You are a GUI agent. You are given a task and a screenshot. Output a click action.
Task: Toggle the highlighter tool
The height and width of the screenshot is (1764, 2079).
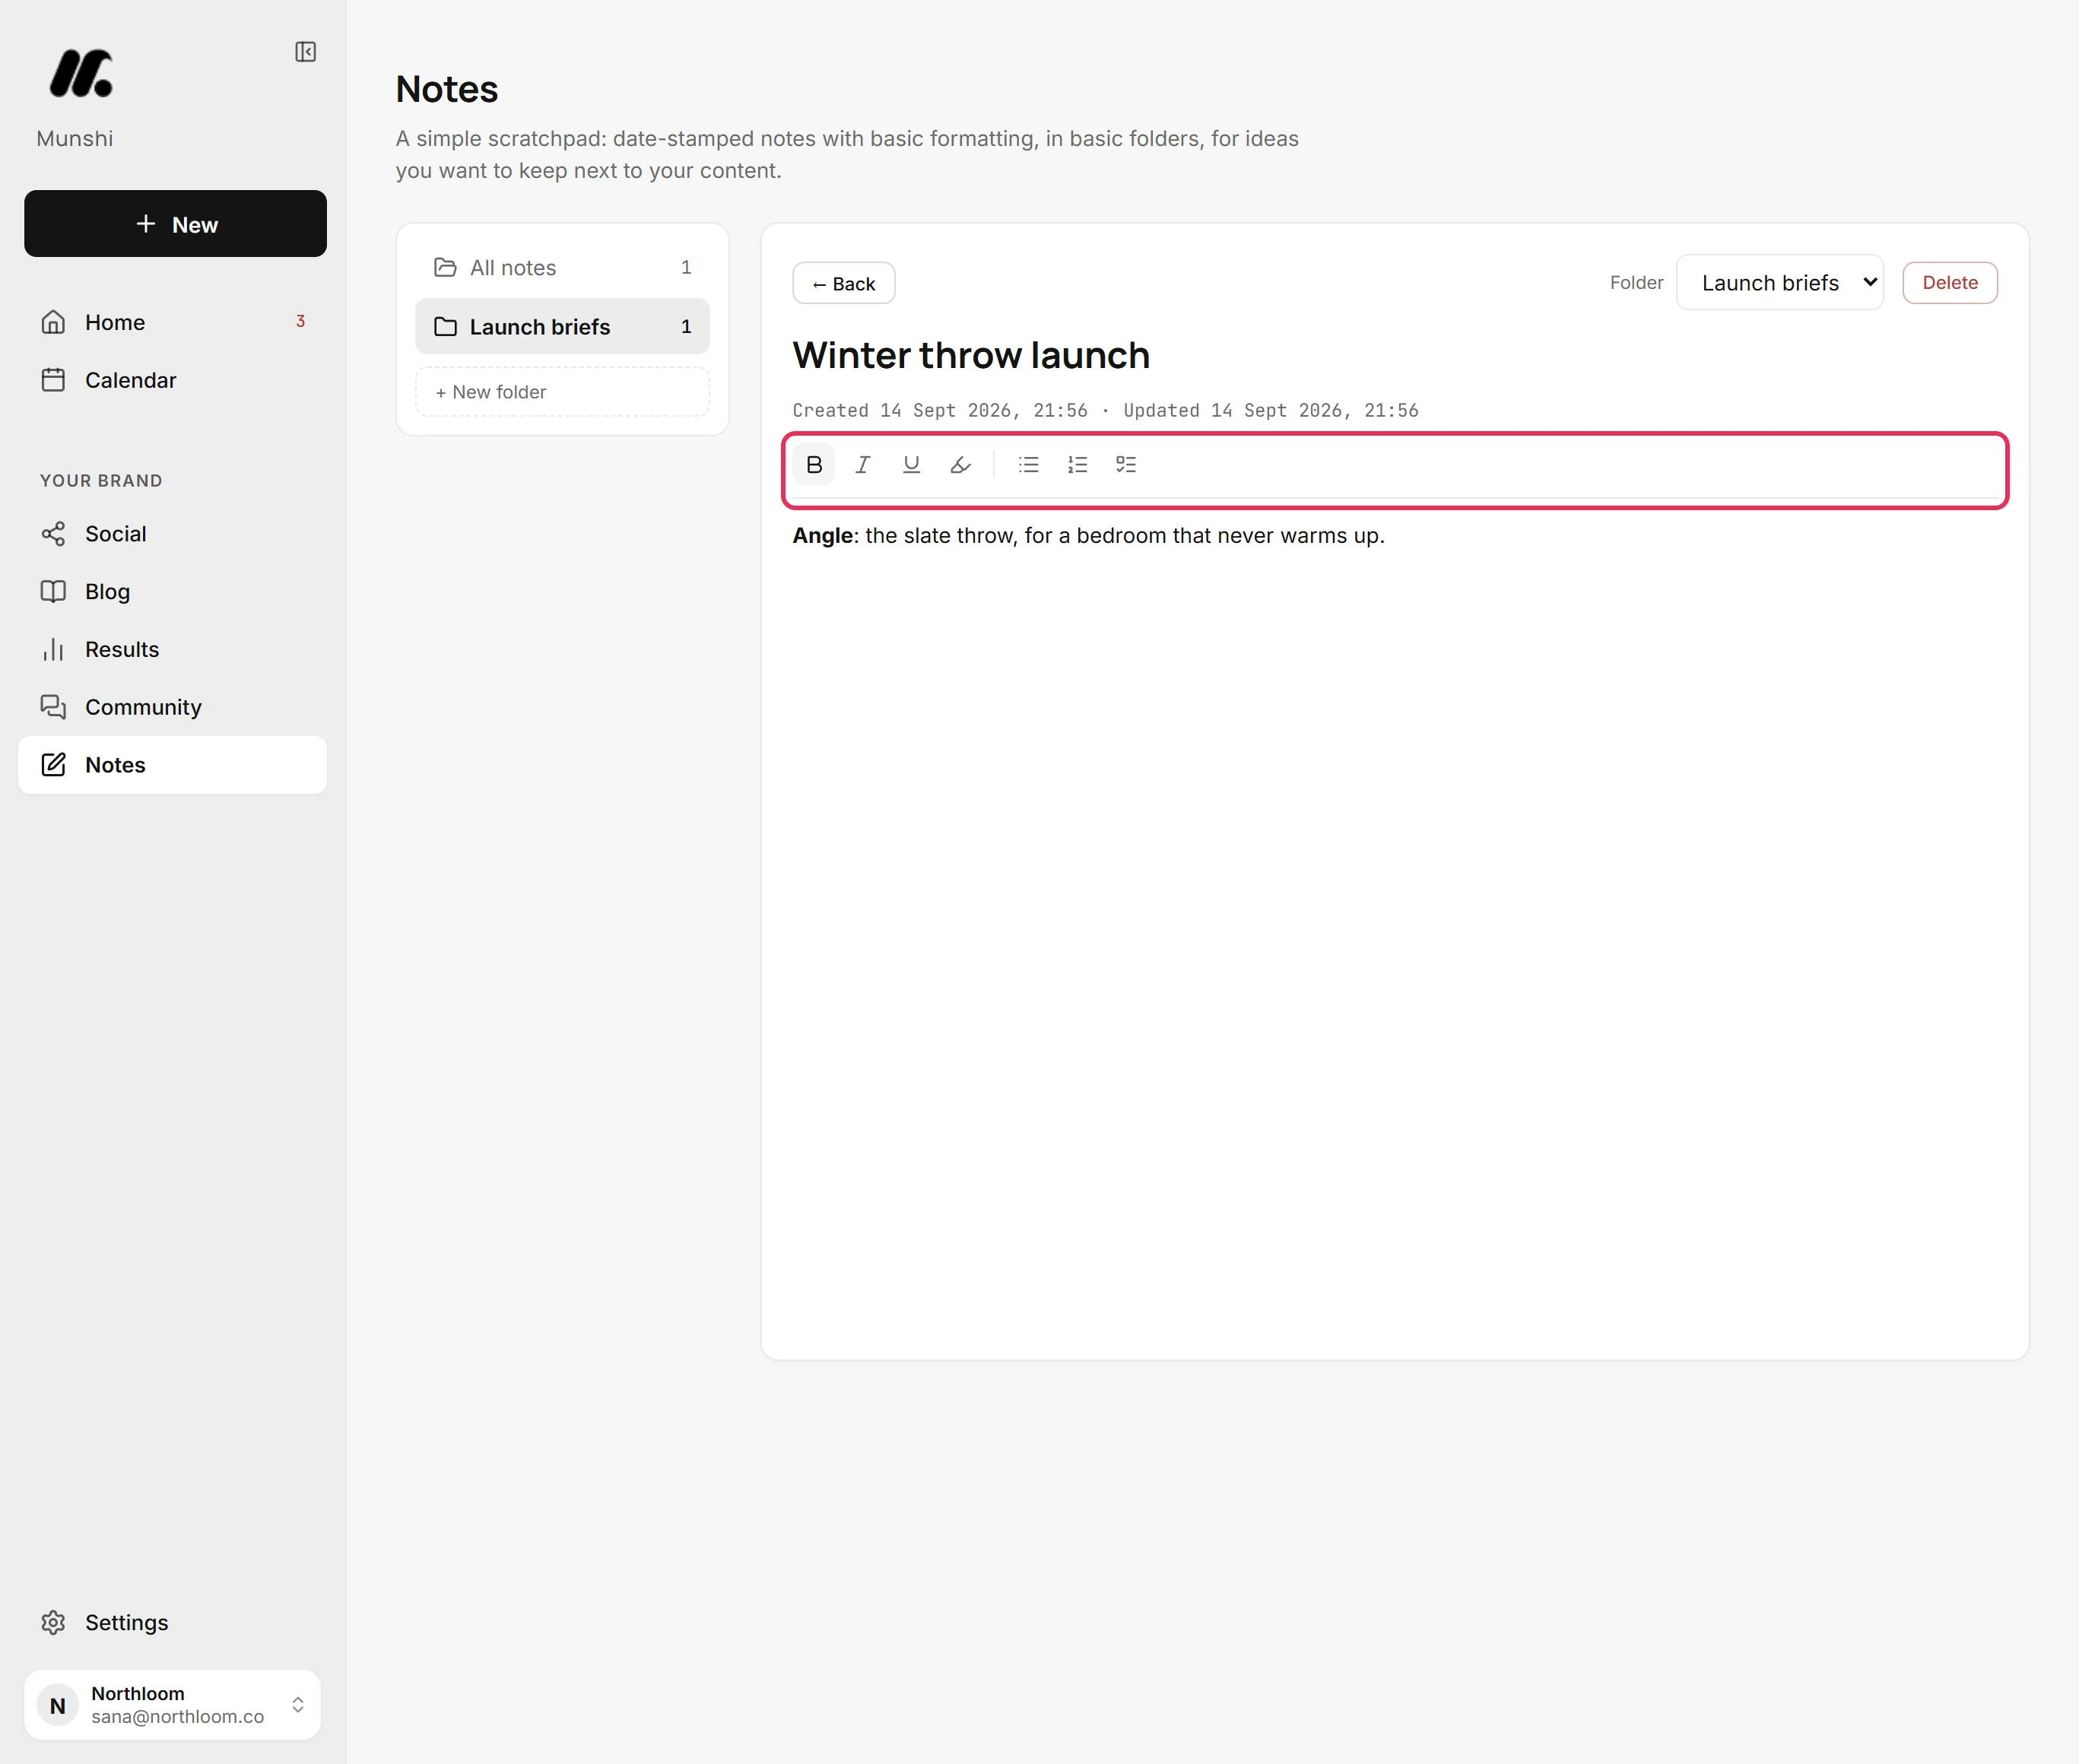tap(960, 464)
